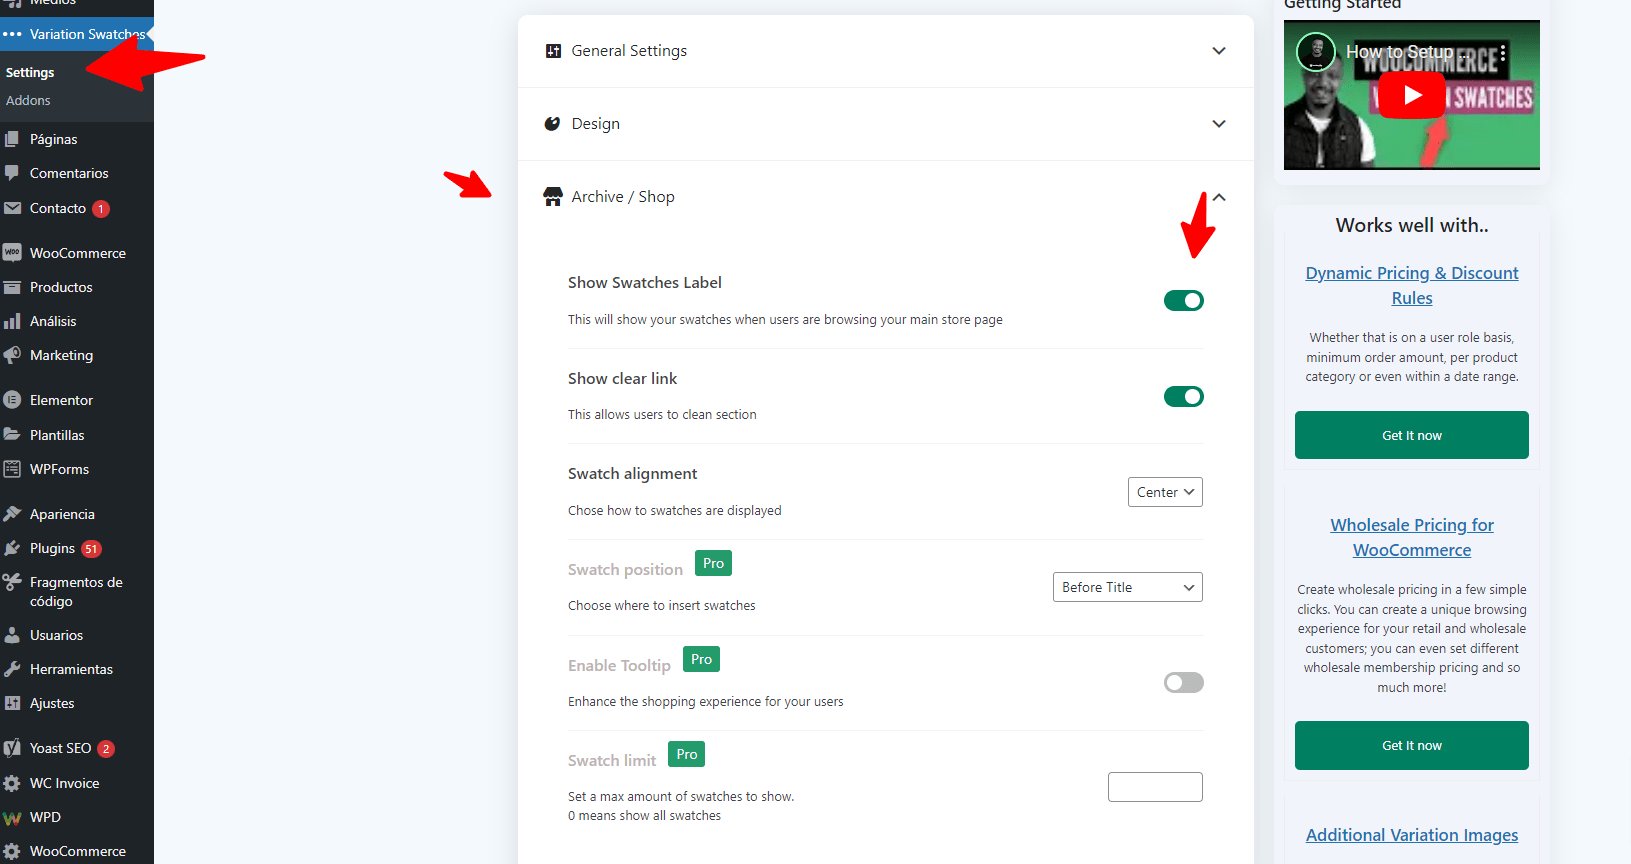Click the Herramientas wrench icon
Screen dimensions: 1631x864
click(x=12, y=669)
